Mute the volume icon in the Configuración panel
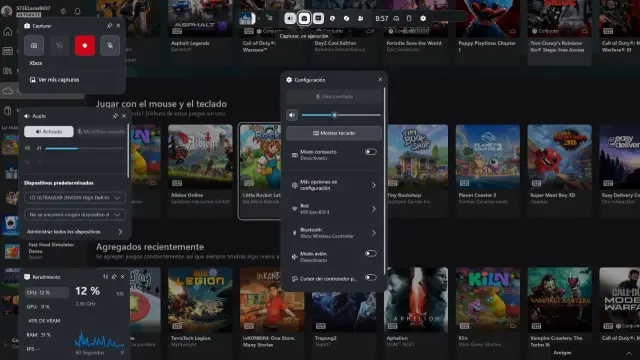 292,115
